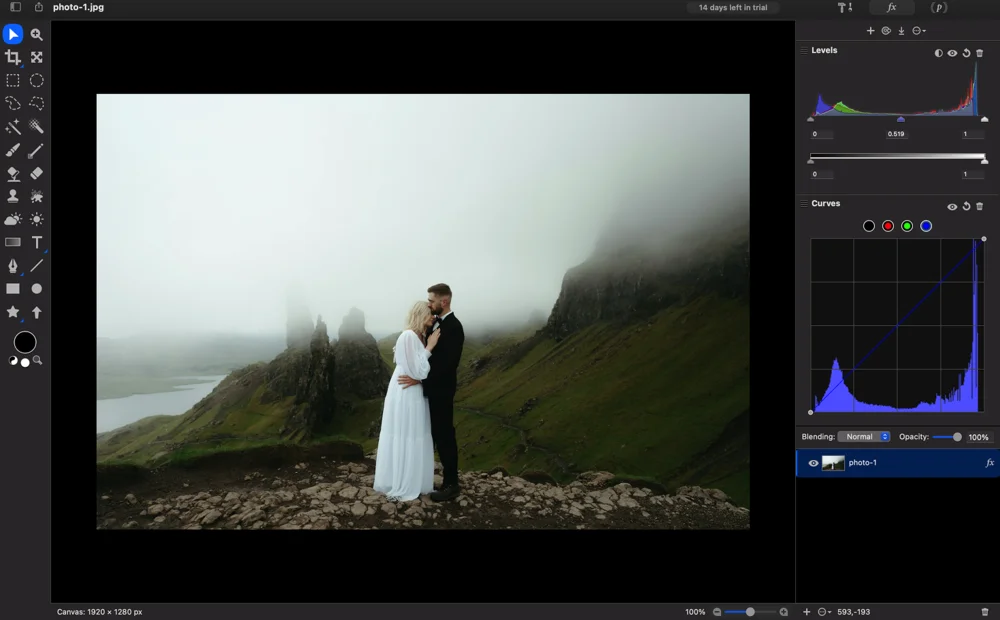Select the black composite curves channel

coord(869,226)
